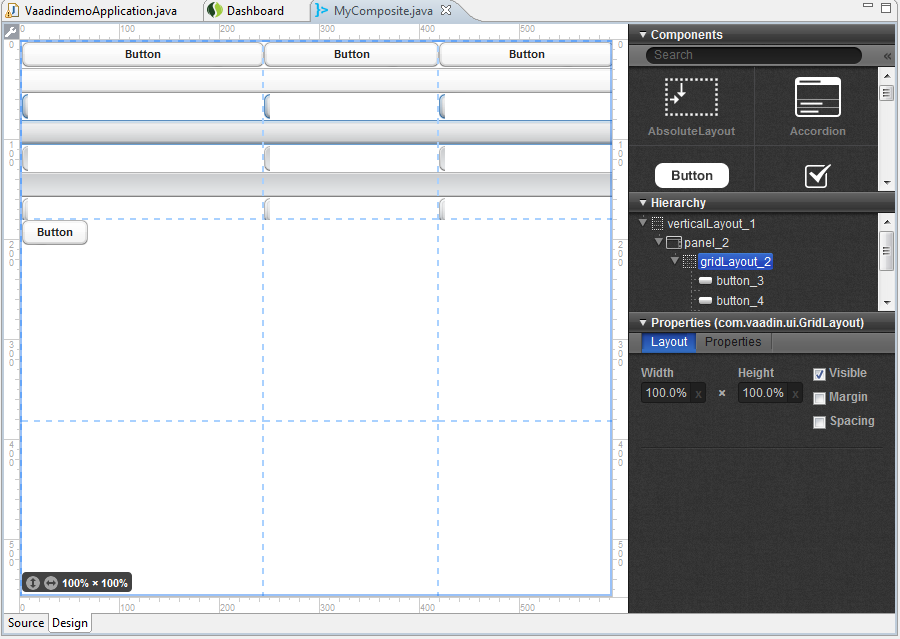Select the Accordion component in the palette
Screen dimensions: 900x639
tap(818, 105)
